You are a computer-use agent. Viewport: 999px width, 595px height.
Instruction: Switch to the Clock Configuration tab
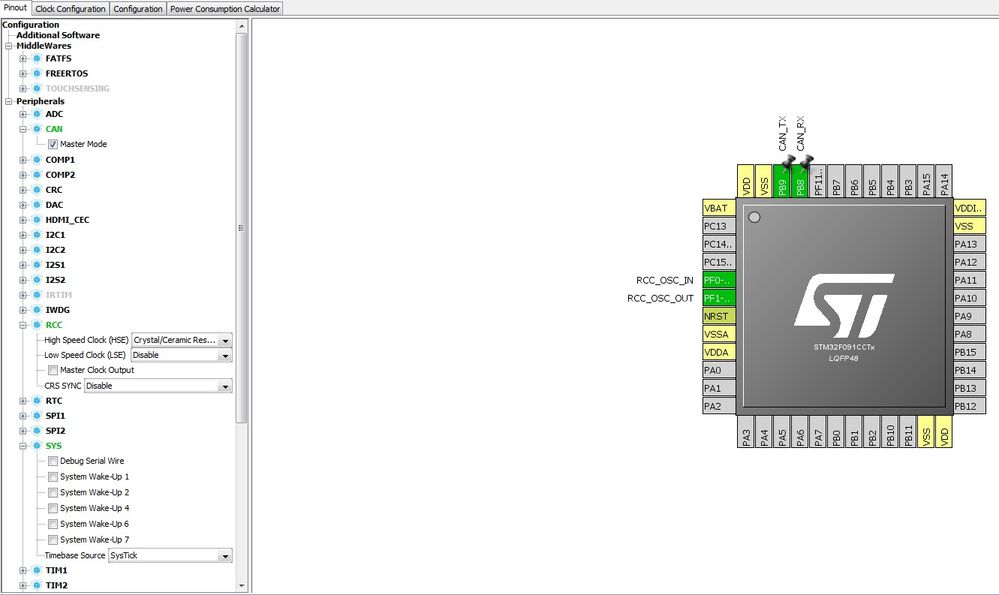tap(70, 9)
